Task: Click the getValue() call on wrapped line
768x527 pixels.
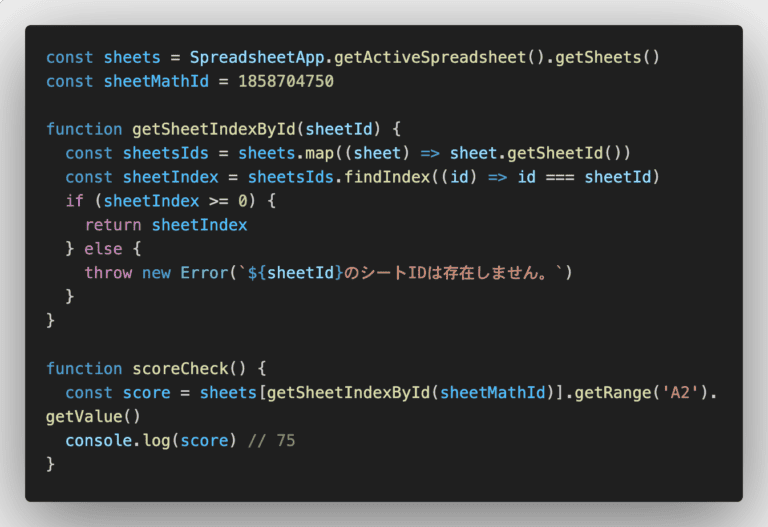Action: click(93, 417)
